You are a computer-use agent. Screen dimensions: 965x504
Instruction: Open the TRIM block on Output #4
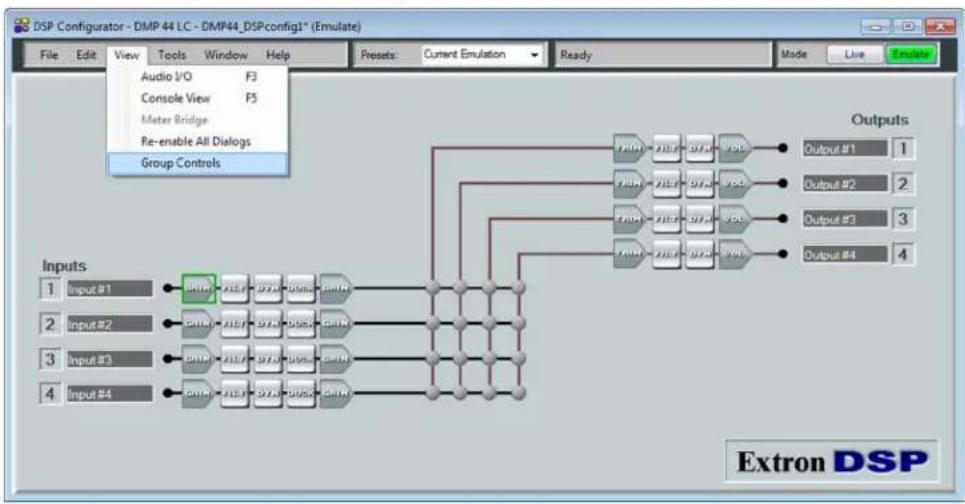630,254
